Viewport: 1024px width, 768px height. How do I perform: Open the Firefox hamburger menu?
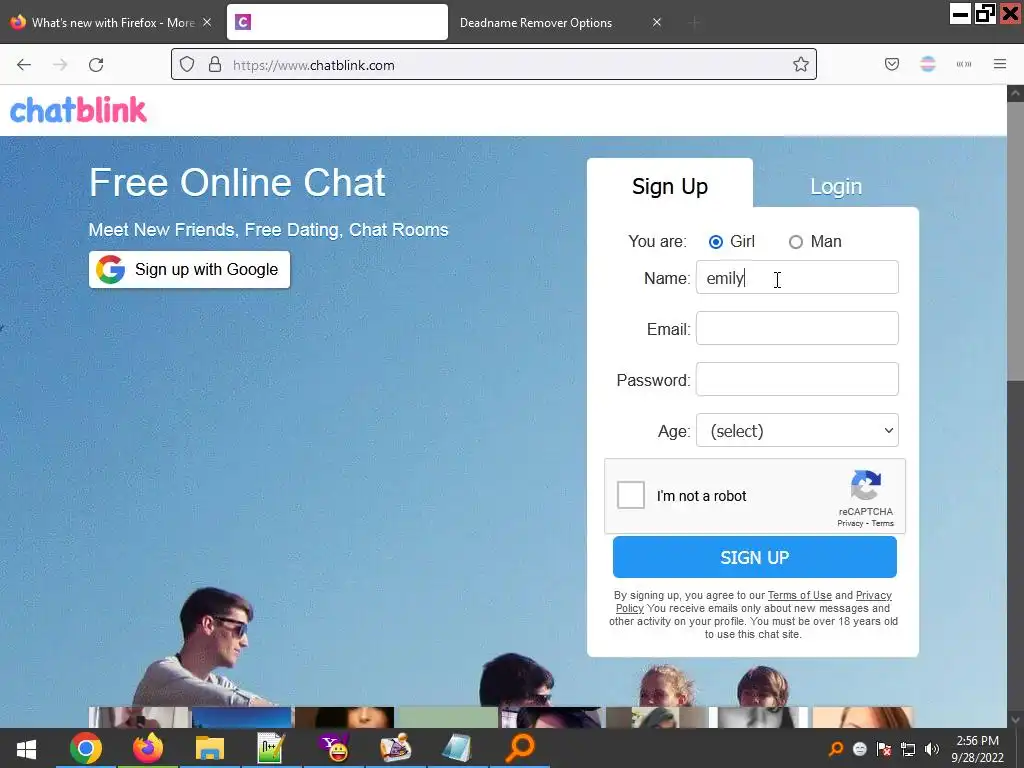(x=1000, y=64)
